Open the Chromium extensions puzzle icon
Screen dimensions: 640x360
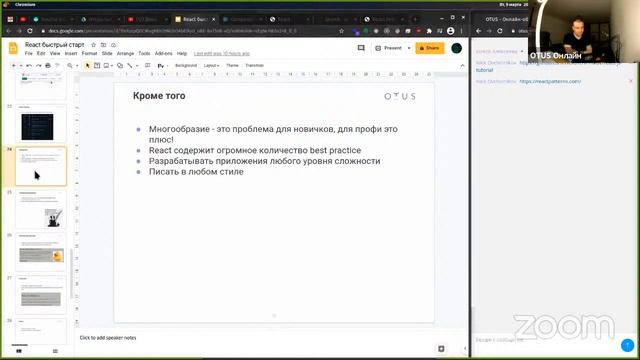click(429, 31)
